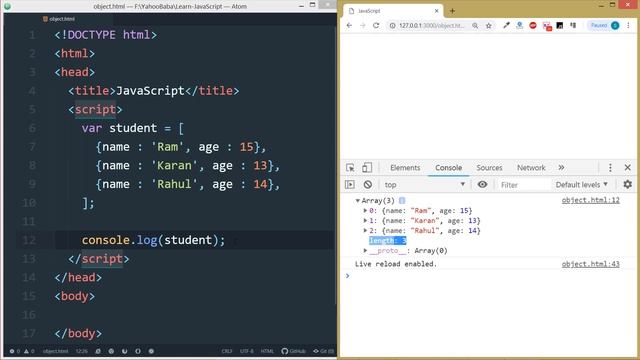
Task: Switch to the Elements tab
Action: pyautogui.click(x=405, y=168)
